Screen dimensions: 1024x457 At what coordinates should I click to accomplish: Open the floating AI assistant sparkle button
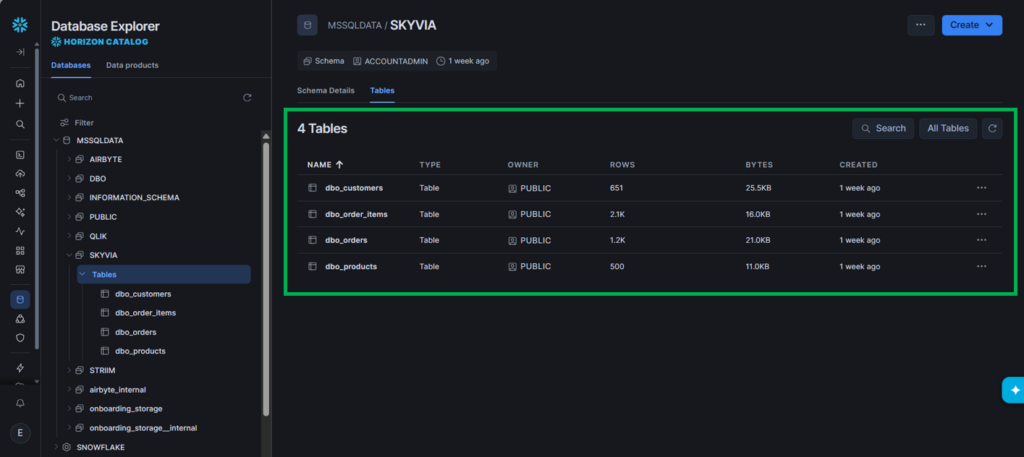[1014, 390]
